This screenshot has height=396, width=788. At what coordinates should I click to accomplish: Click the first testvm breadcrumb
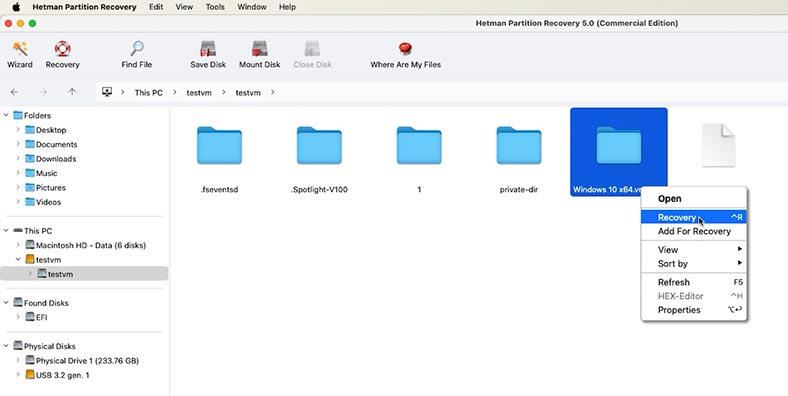coord(199,92)
